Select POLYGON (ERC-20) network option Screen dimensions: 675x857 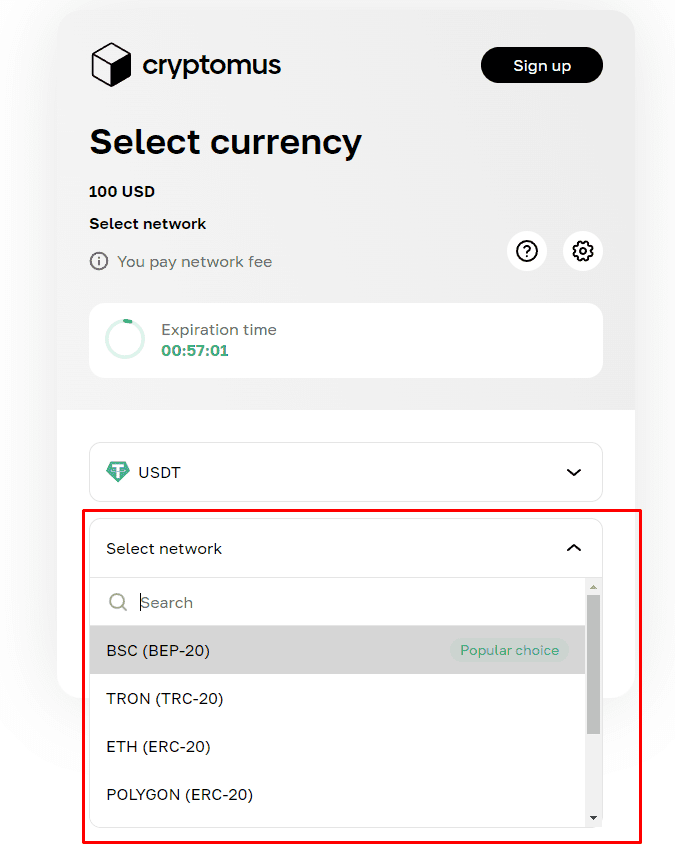coord(180,795)
